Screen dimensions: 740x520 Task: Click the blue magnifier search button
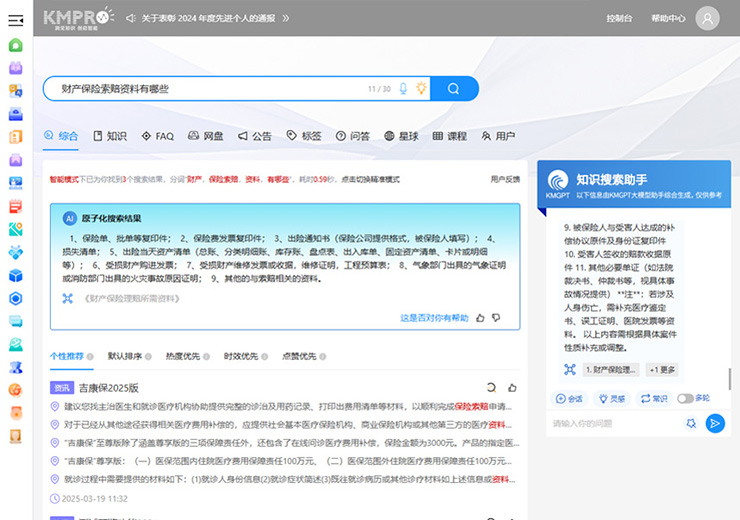[x=454, y=89]
